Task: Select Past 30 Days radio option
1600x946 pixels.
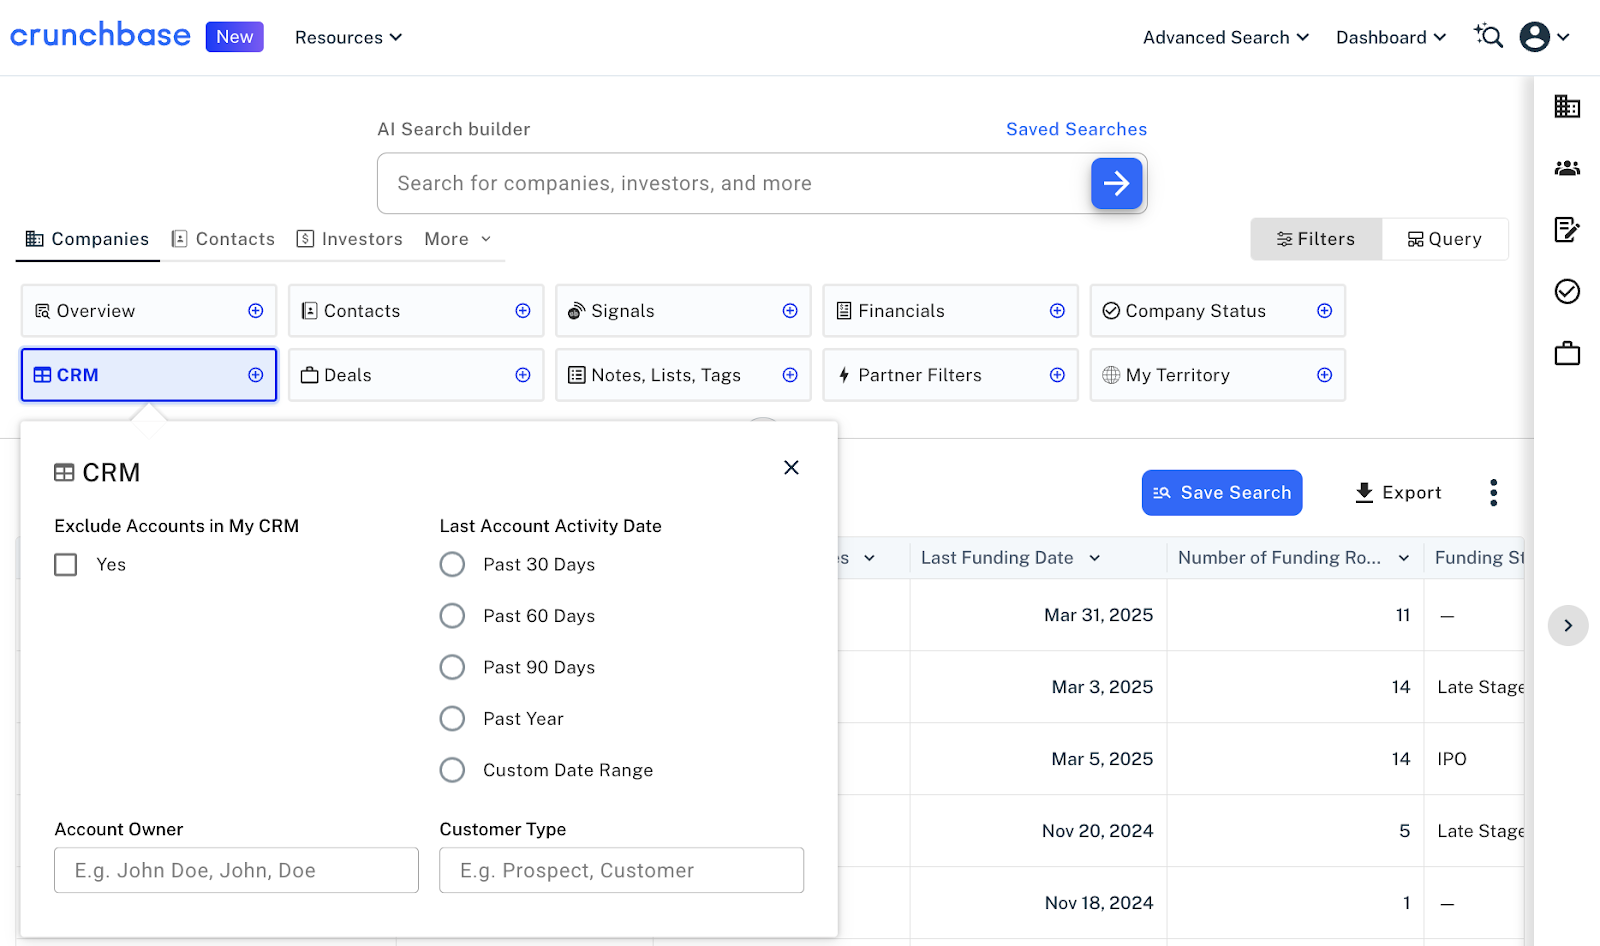Action: pyautogui.click(x=452, y=565)
